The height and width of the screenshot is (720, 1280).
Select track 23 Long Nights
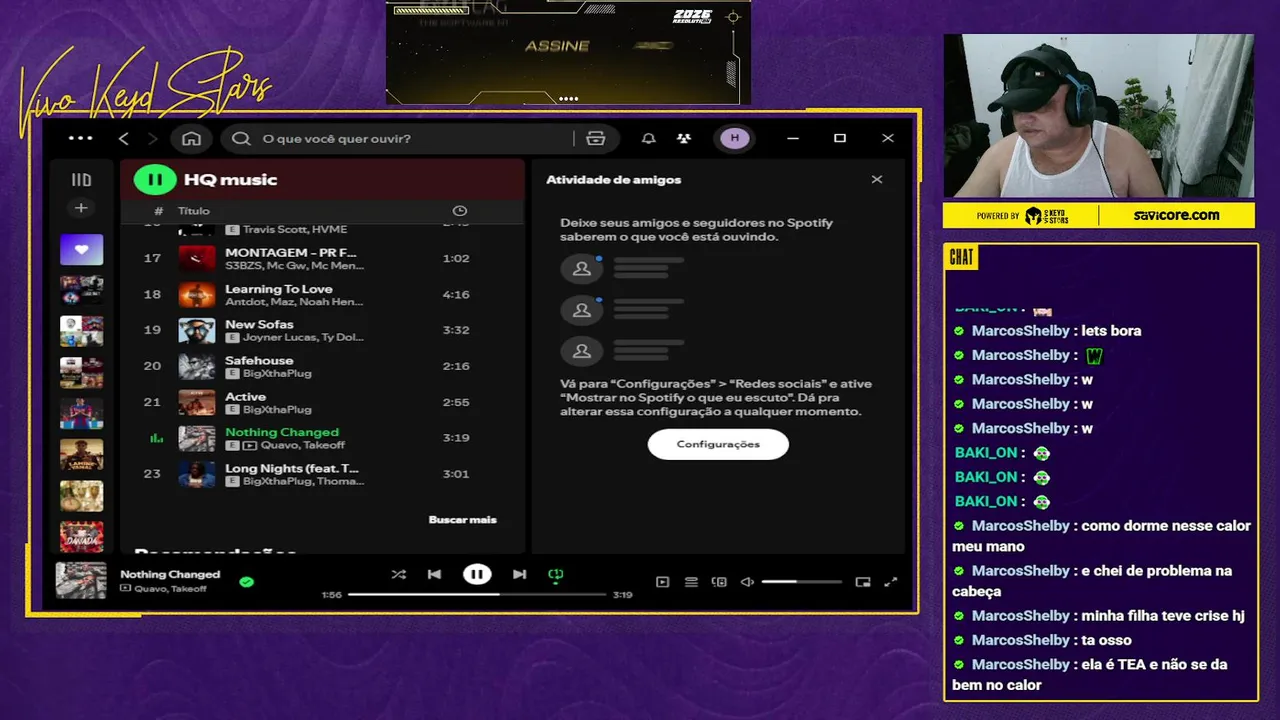(322, 474)
